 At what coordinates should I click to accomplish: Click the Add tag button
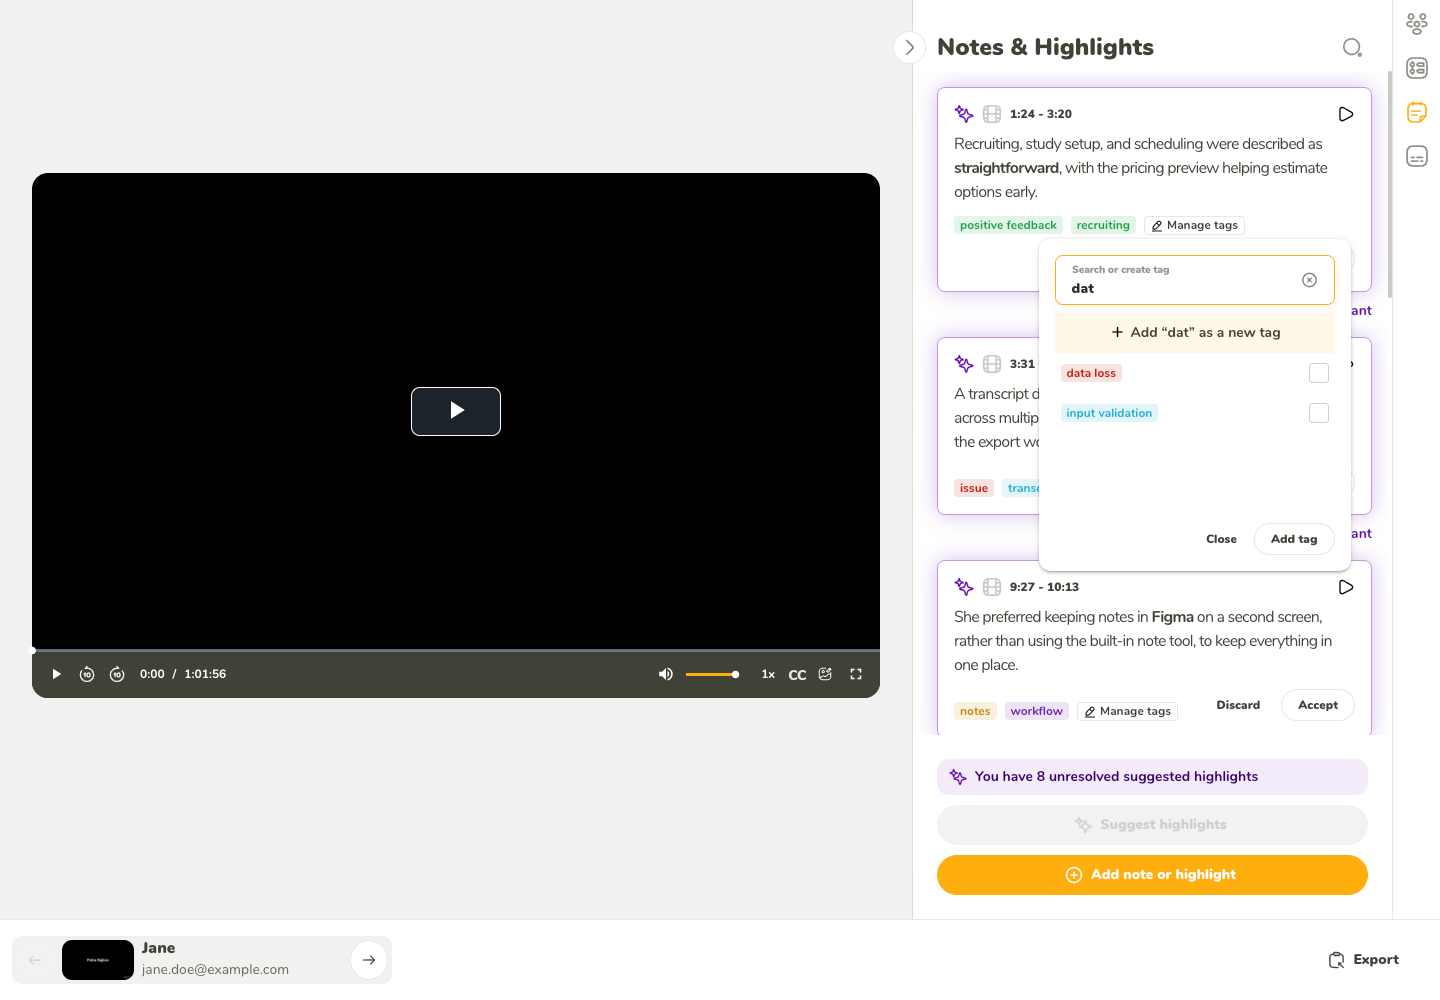1294,539
